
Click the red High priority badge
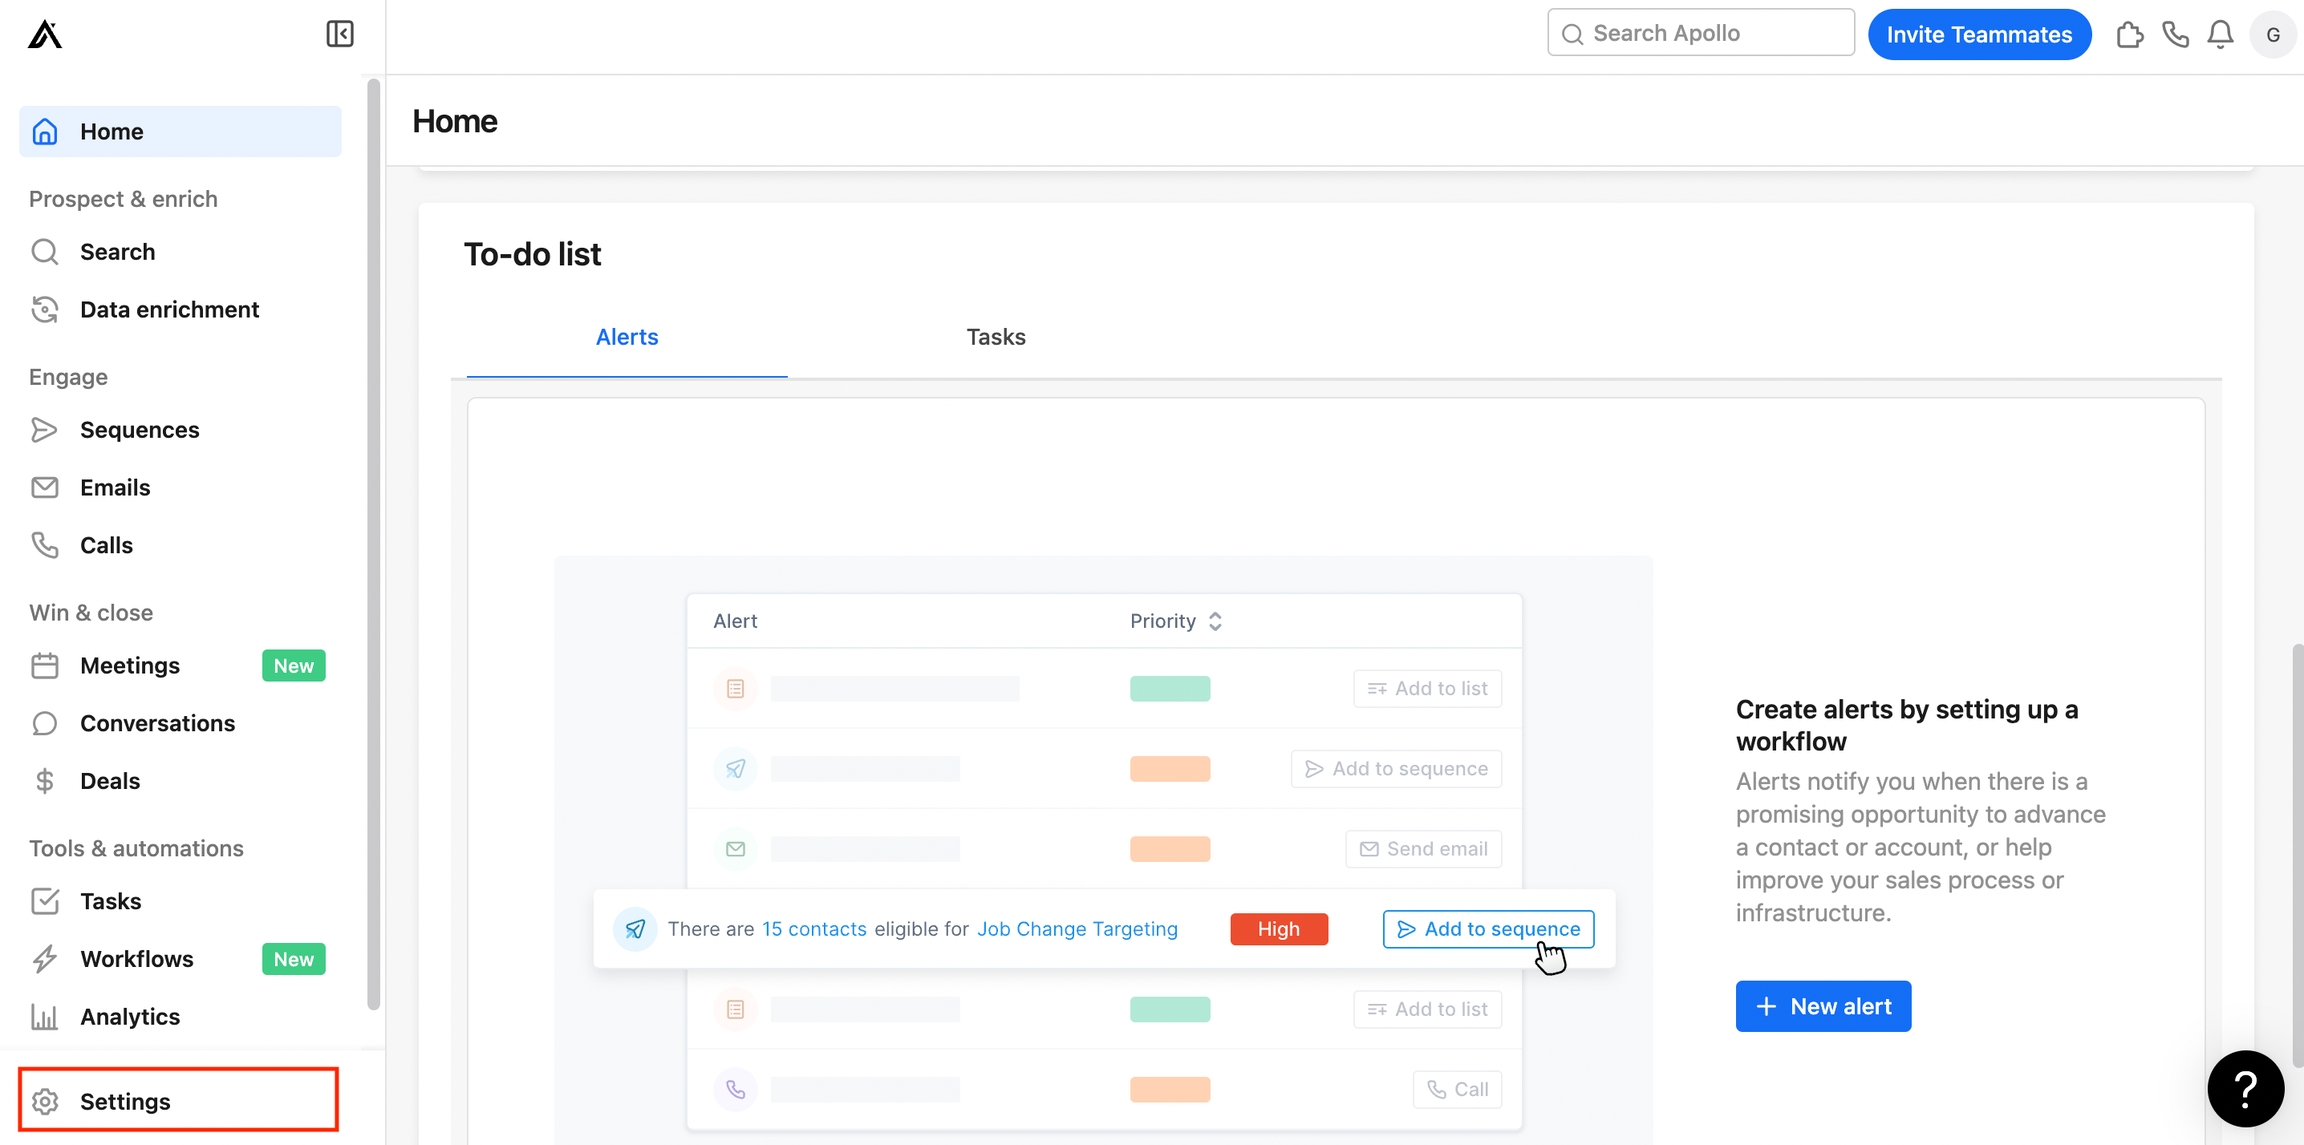pos(1278,929)
